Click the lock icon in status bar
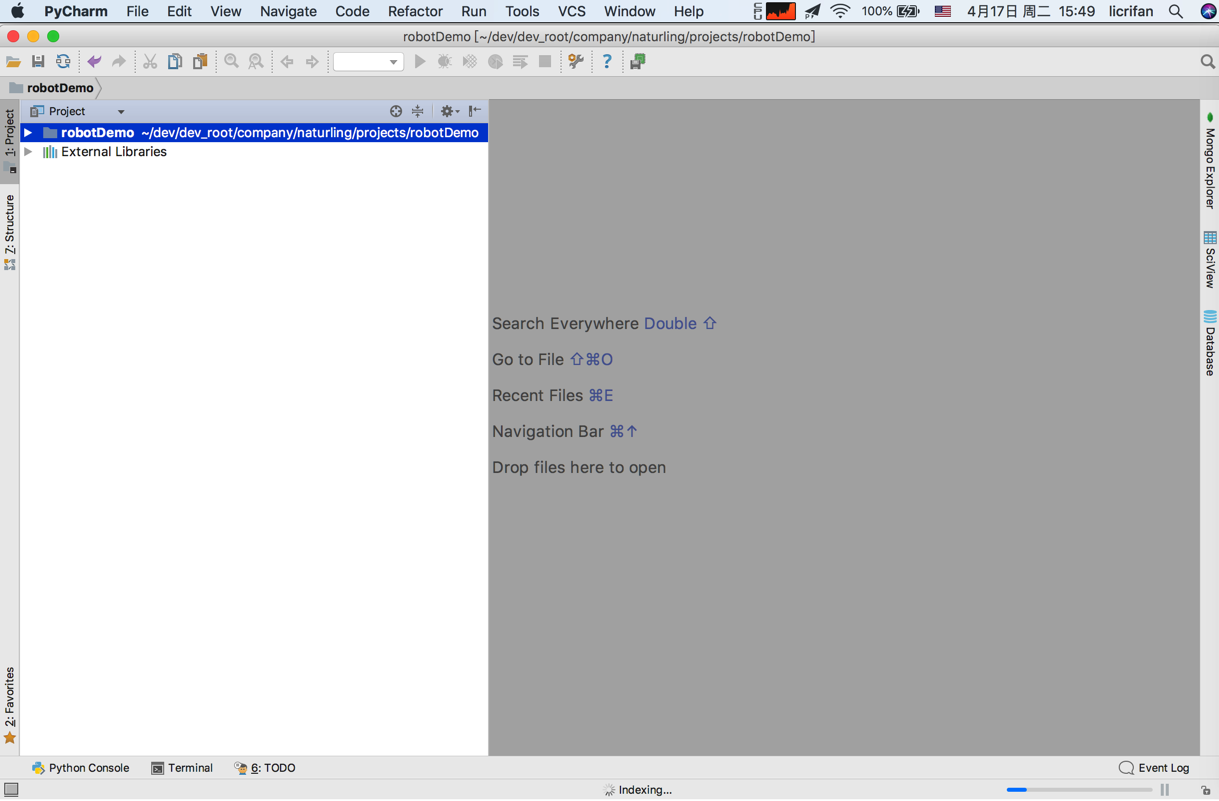 coord(1206,790)
